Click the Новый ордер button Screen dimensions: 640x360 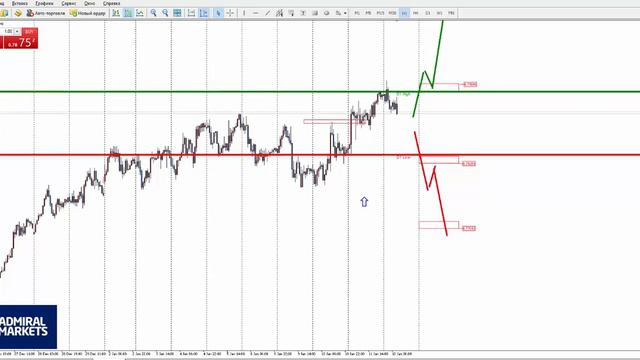88,13
